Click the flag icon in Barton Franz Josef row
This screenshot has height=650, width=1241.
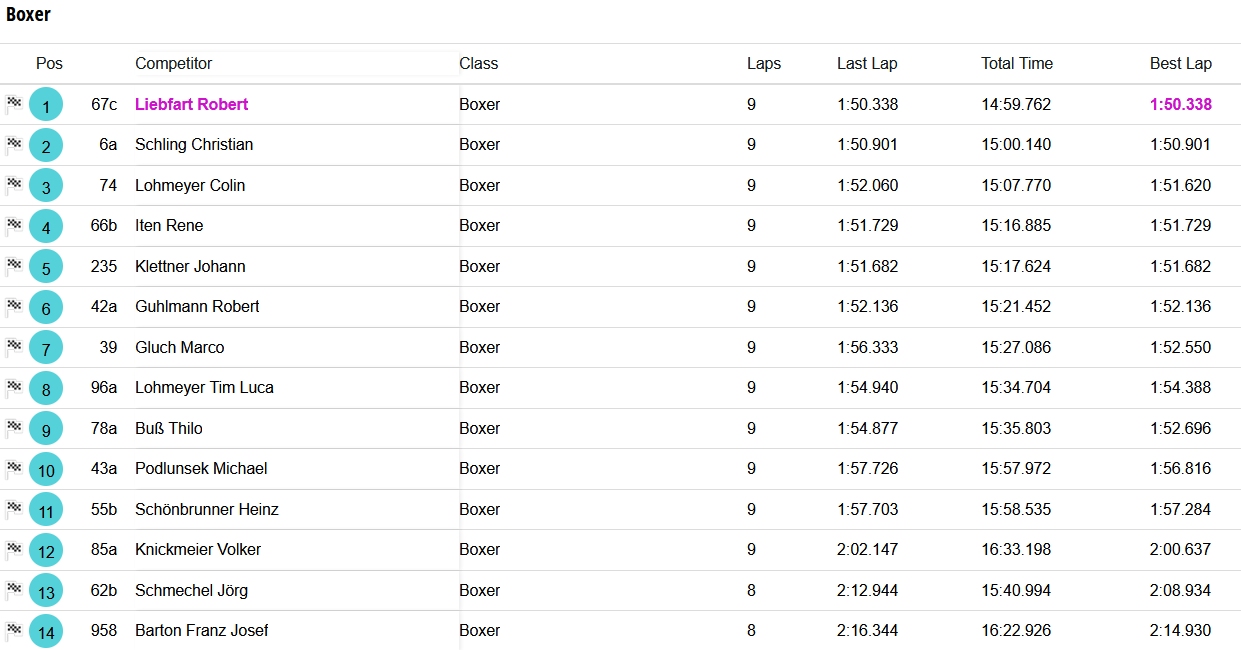pyautogui.click(x=14, y=630)
